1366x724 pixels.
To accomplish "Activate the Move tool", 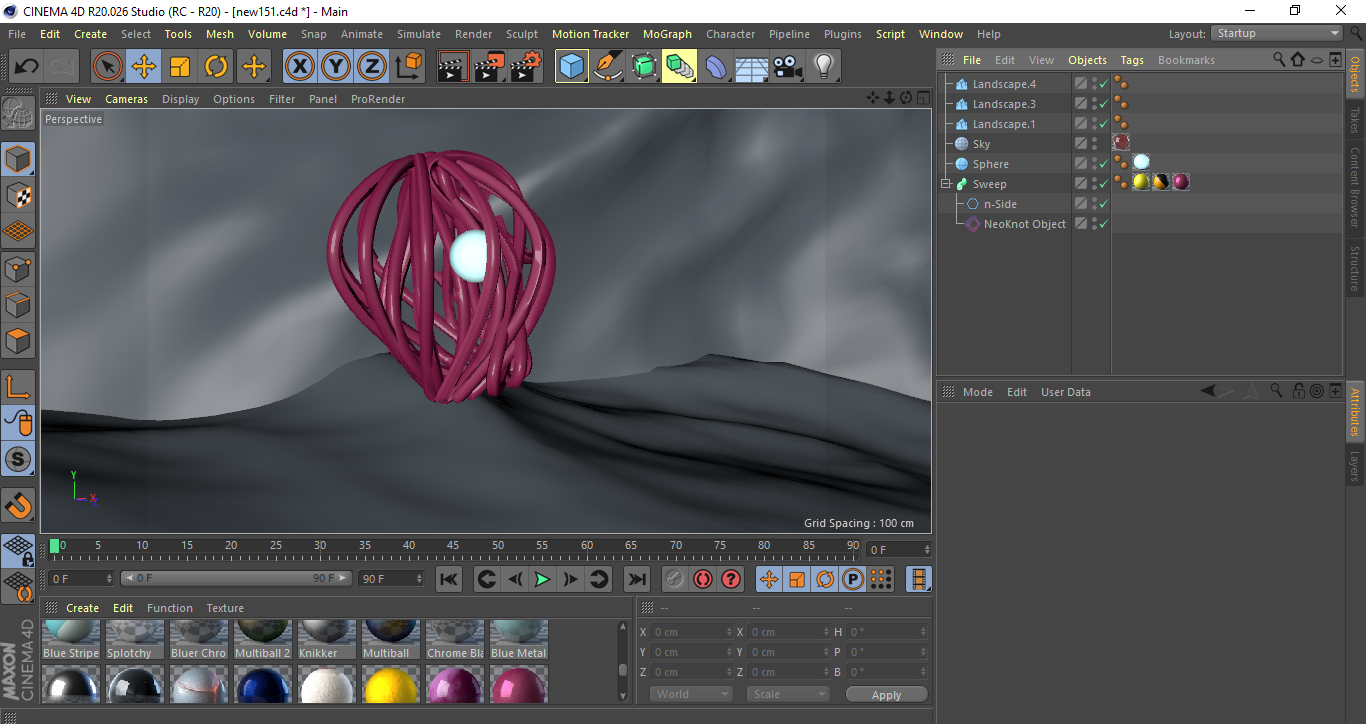I will coord(144,67).
